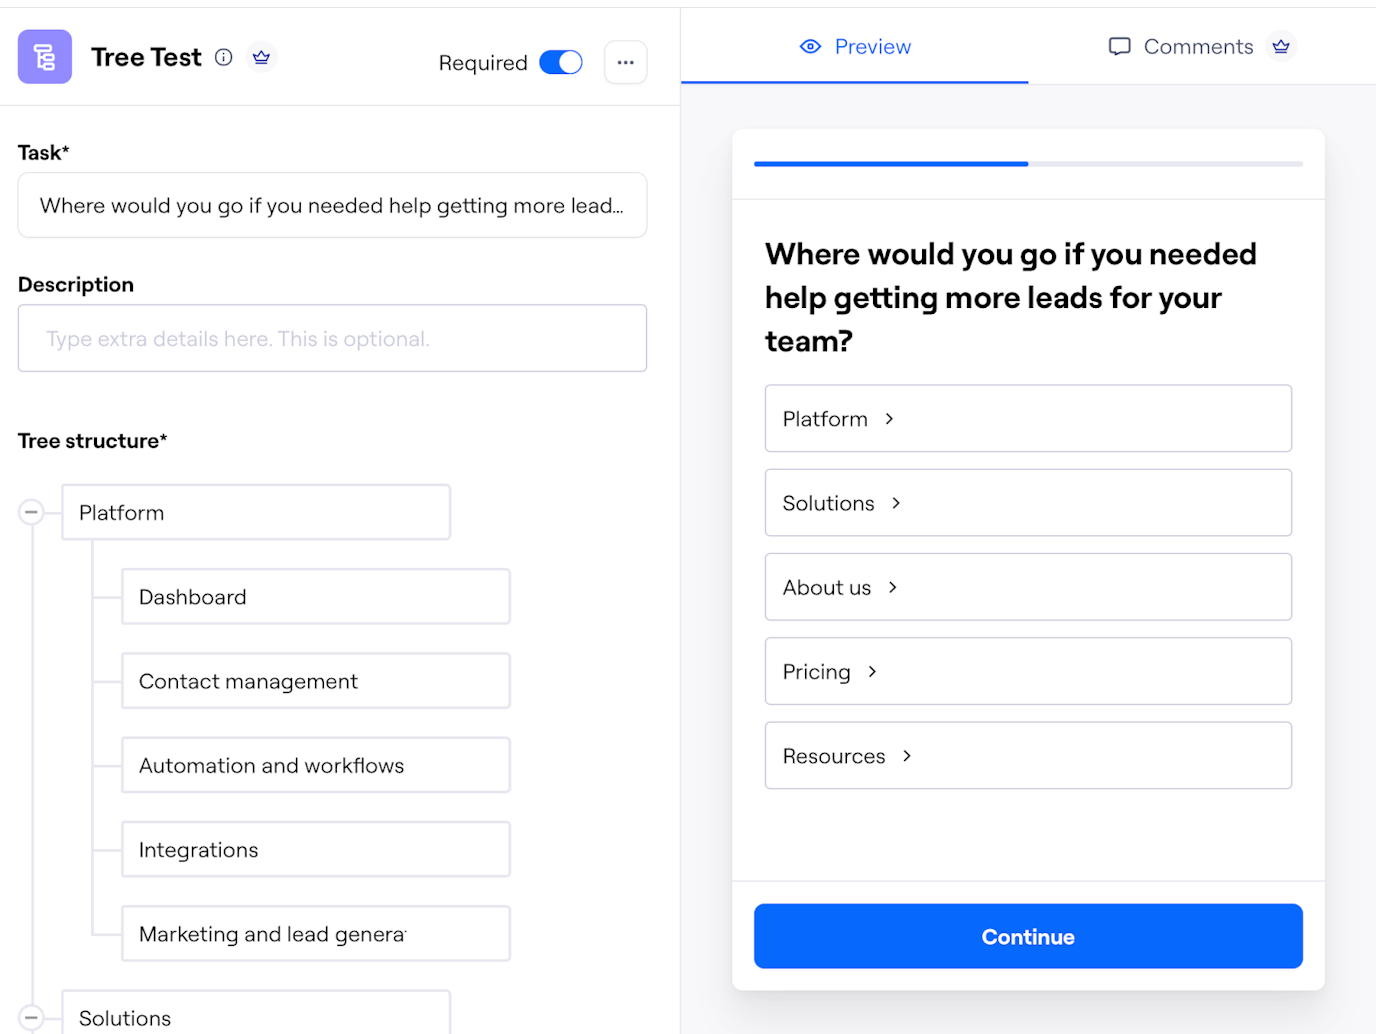The image size is (1376, 1034).
Task: Toggle the Required switch off
Action: pyautogui.click(x=561, y=62)
